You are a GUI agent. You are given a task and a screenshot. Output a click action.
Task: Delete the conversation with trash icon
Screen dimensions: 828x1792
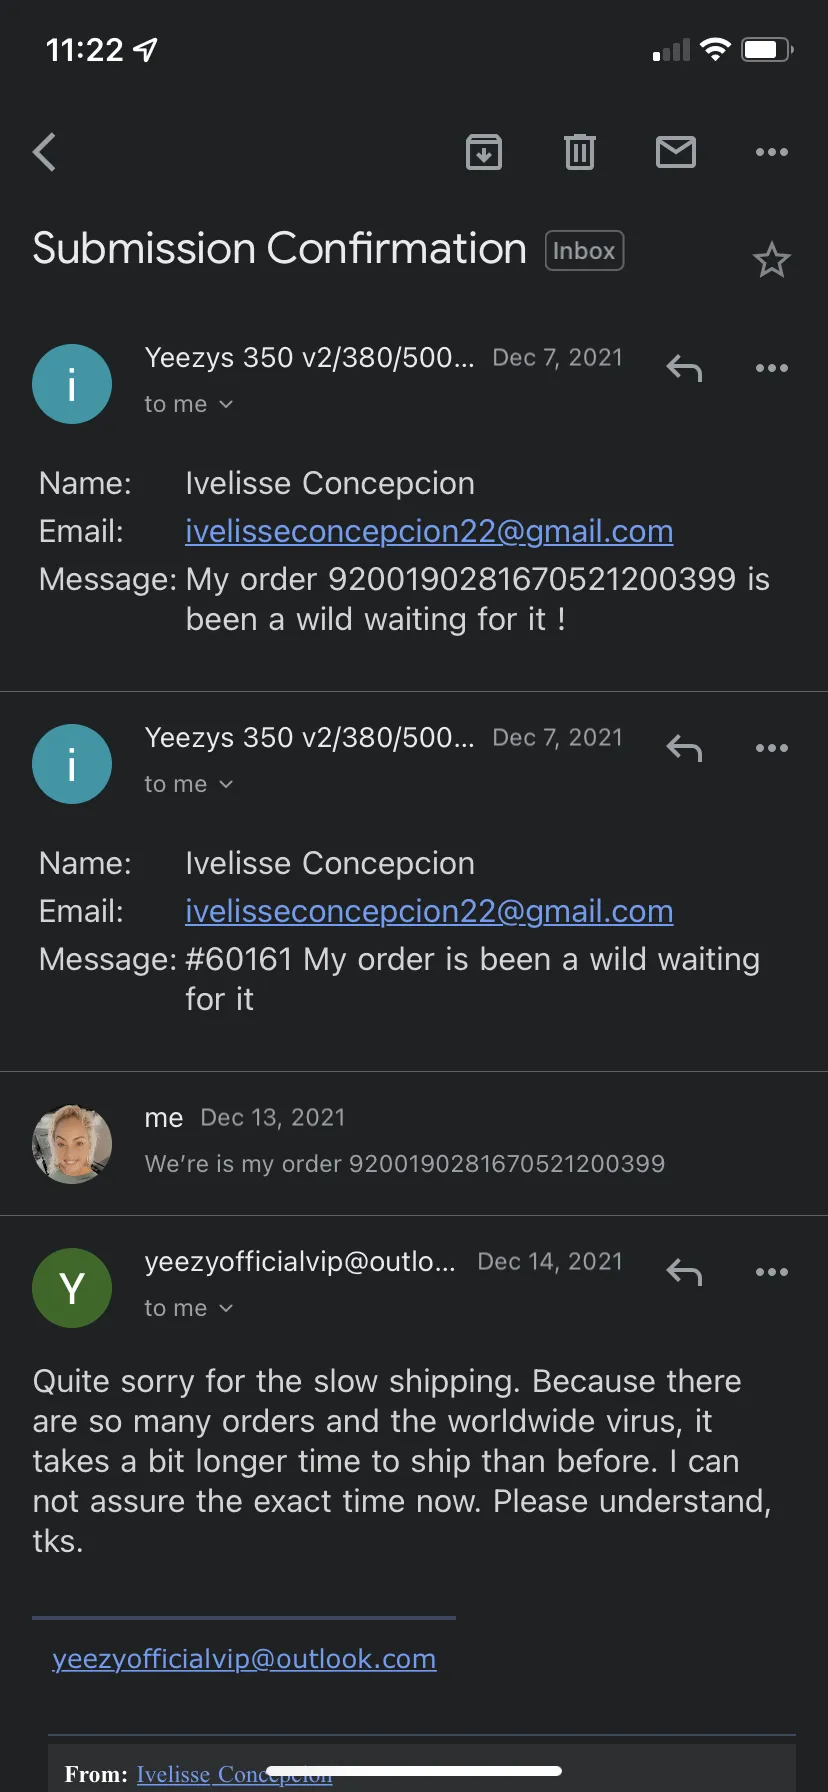(580, 152)
